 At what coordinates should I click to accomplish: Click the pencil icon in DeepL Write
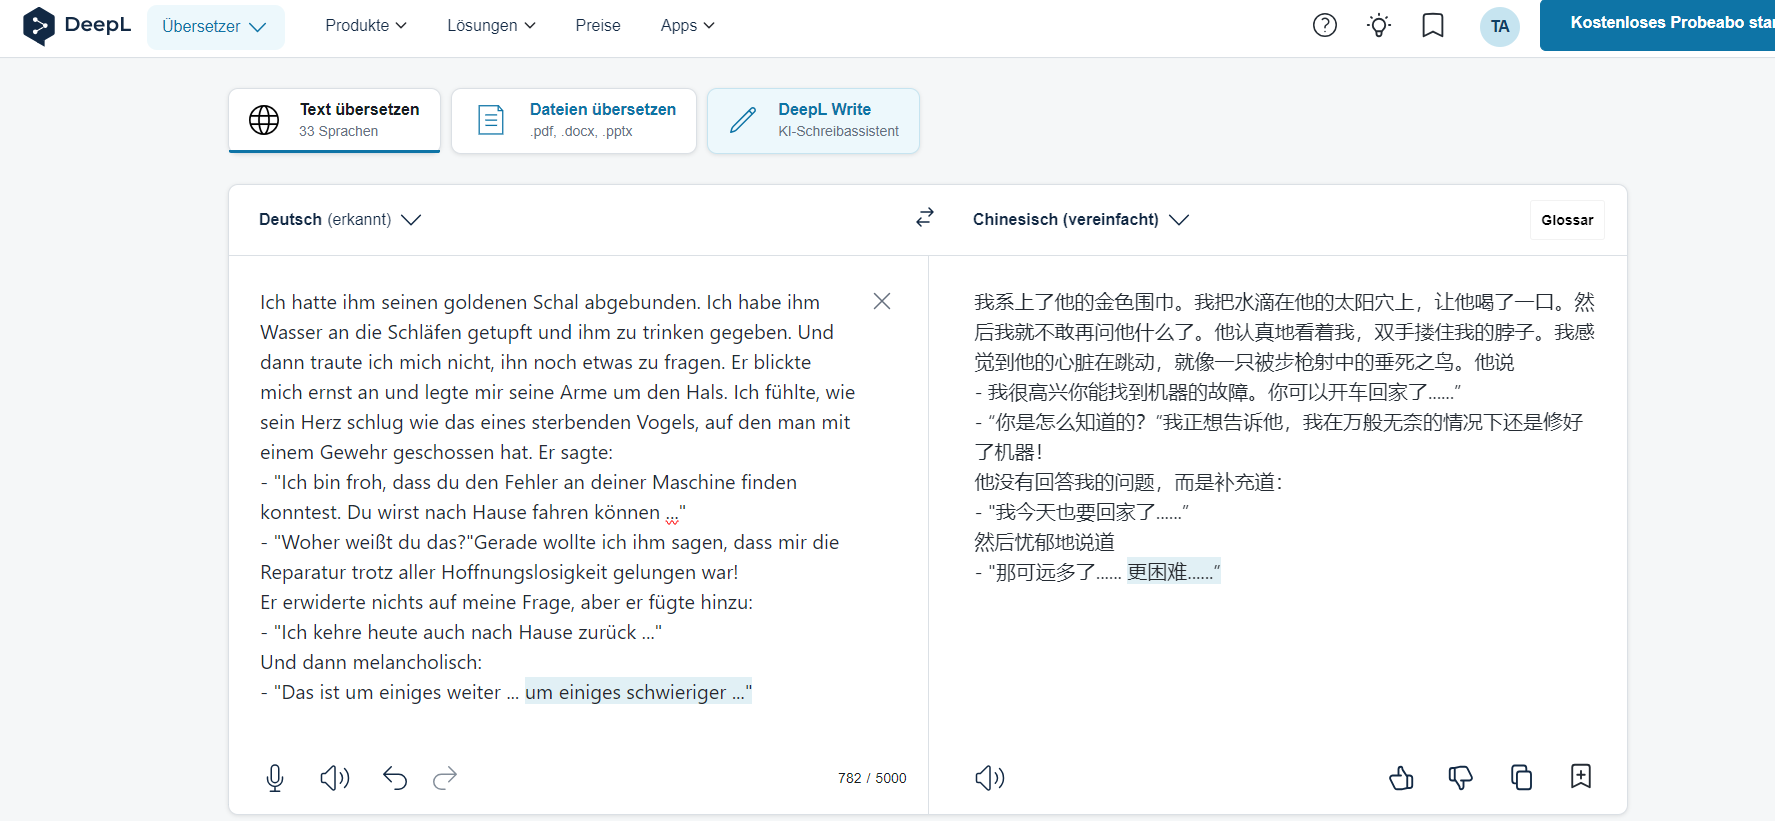(x=743, y=120)
